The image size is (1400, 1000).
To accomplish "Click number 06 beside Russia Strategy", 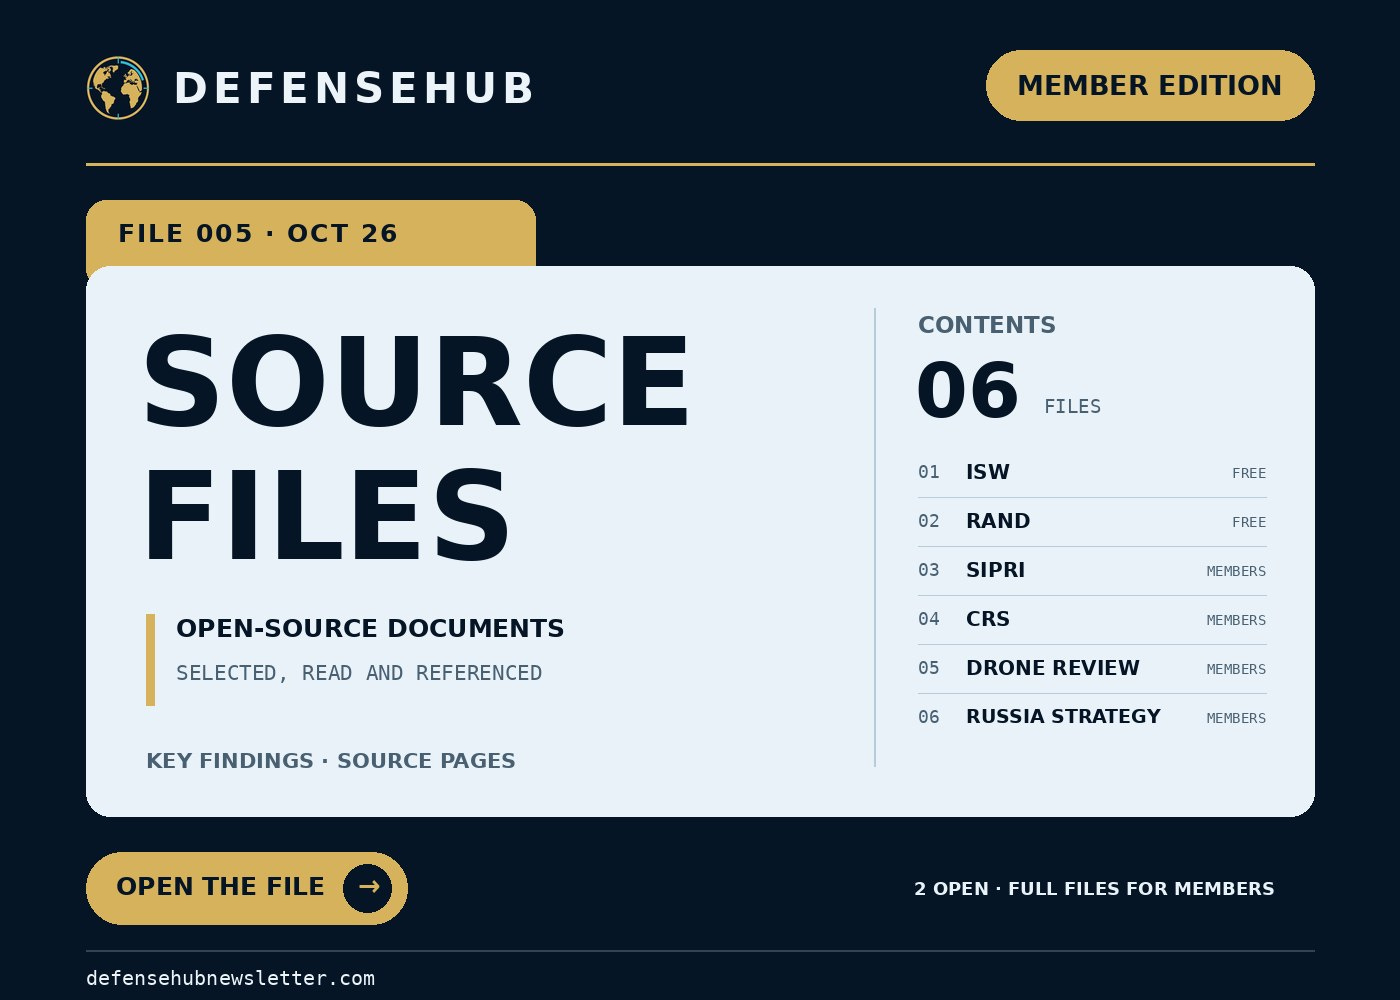I will tap(929, 717).
